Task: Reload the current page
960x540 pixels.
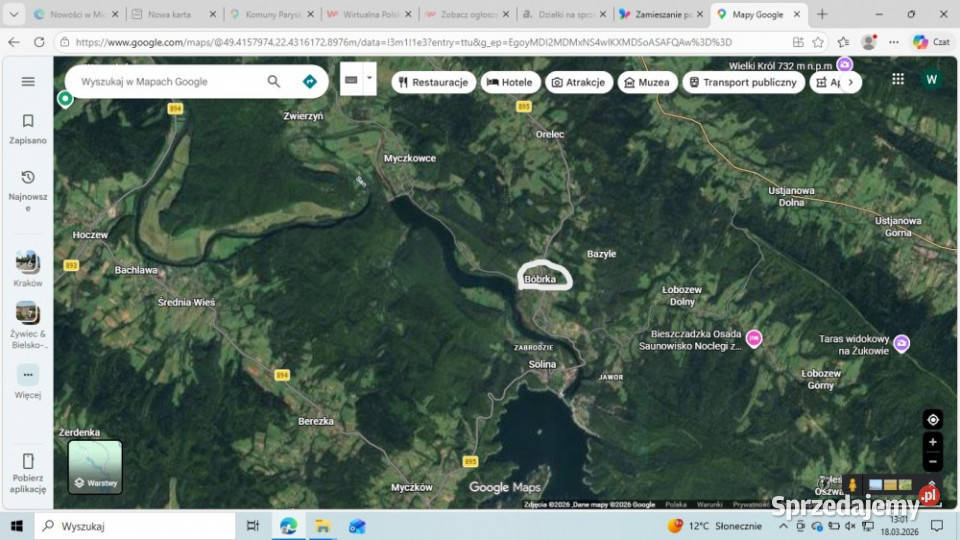Action: pyautogui.click(x=39, y=42)
